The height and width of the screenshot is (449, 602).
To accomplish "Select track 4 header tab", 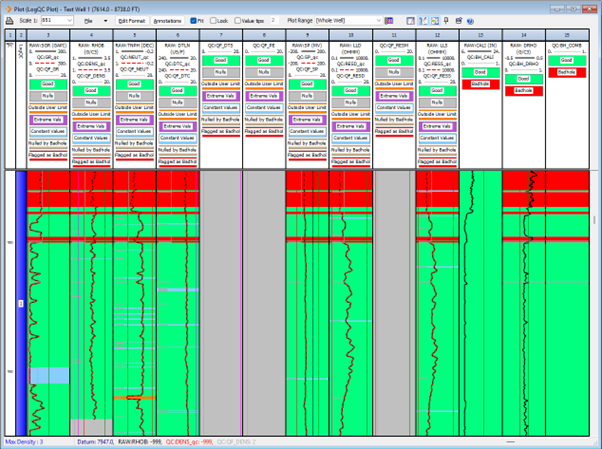I will pyautogui.click(x=91, y=35).
